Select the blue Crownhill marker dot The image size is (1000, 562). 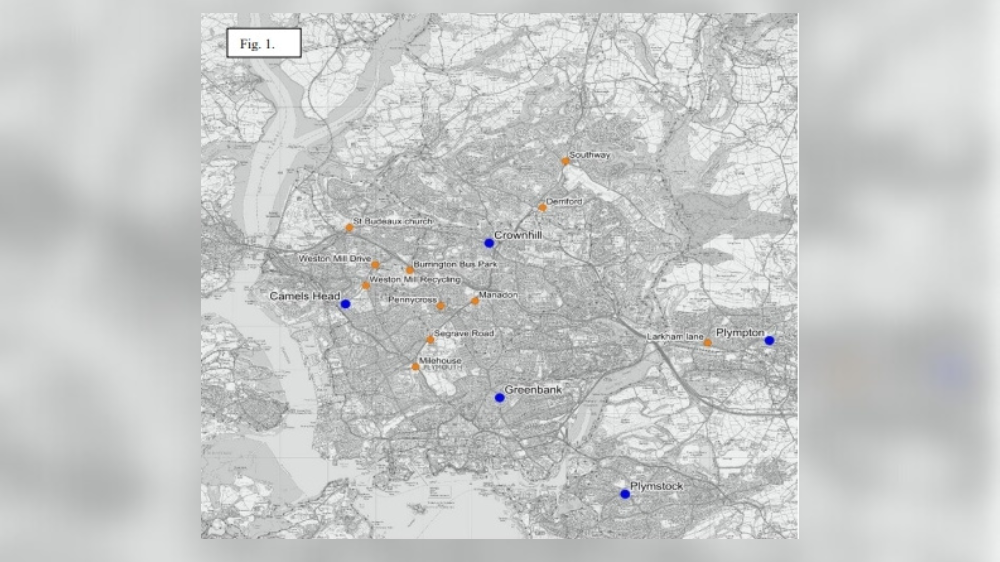pyautogui.click(x=489, y=243)
